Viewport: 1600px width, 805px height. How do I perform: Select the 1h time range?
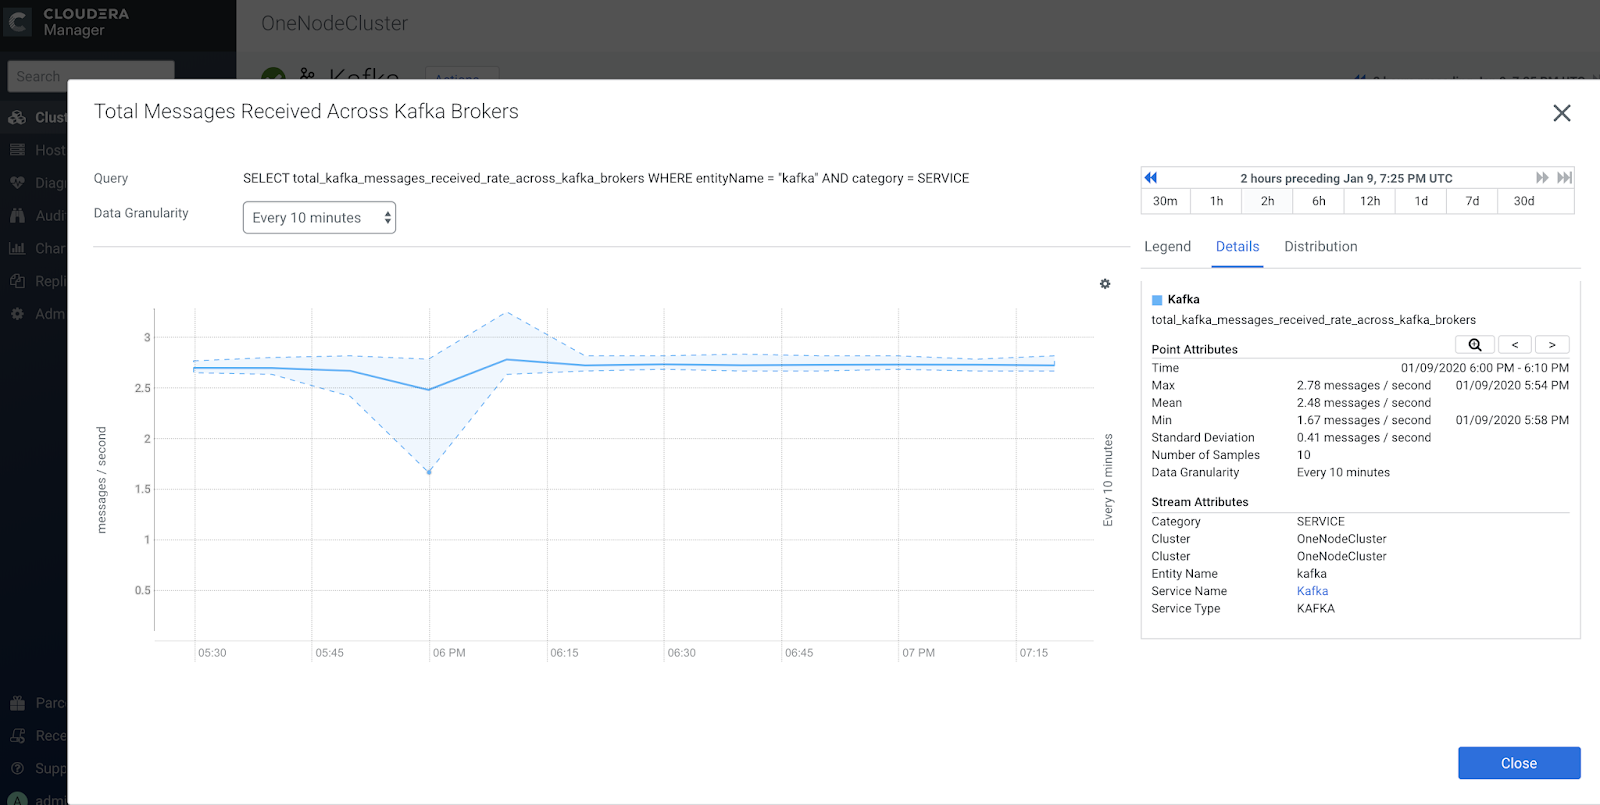pos(1216,201)
